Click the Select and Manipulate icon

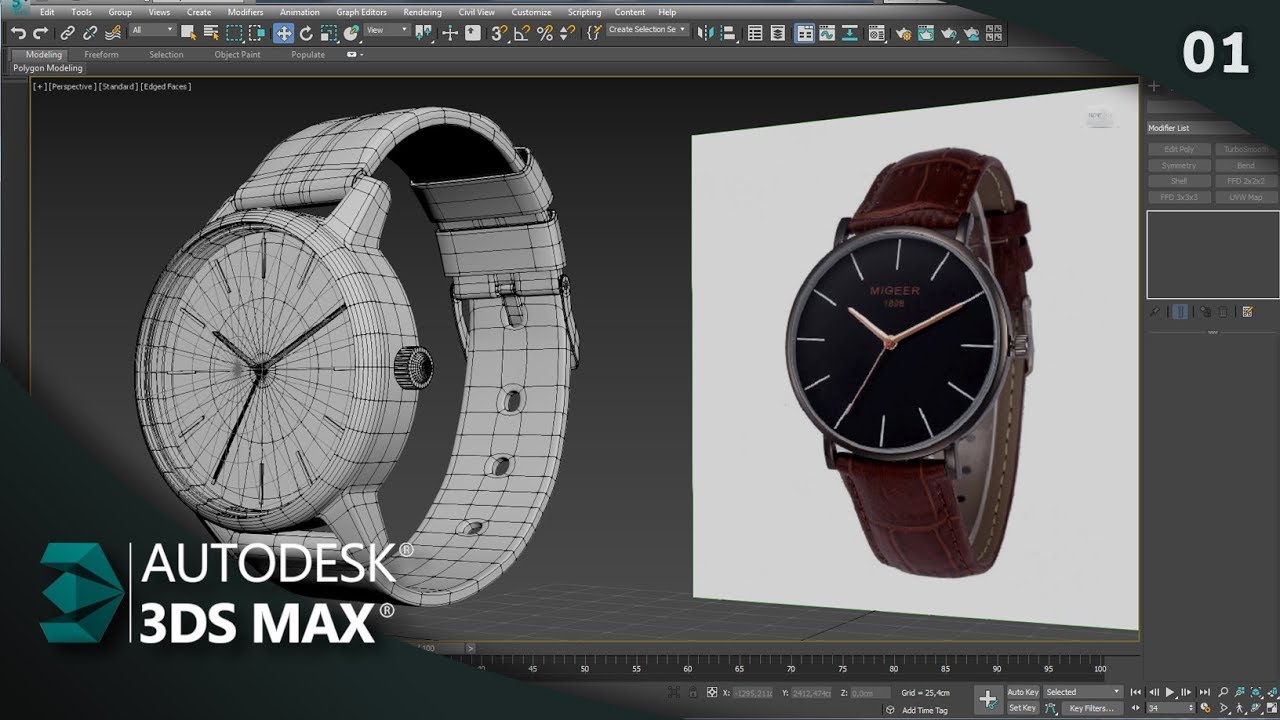450,33
